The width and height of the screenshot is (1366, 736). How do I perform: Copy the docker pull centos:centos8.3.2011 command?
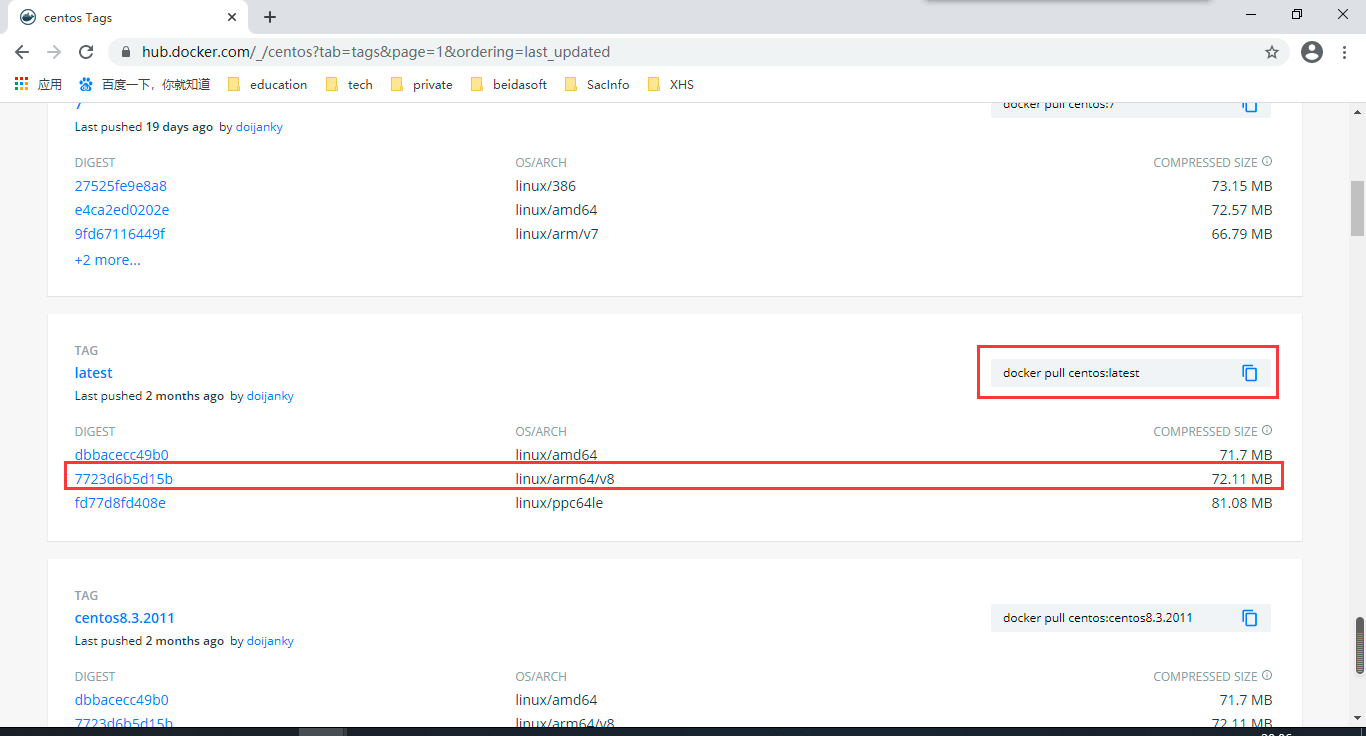(x=1249, y=618)
